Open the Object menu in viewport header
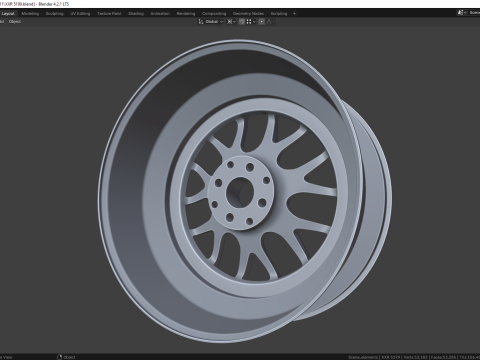 (x=15, y=22)
